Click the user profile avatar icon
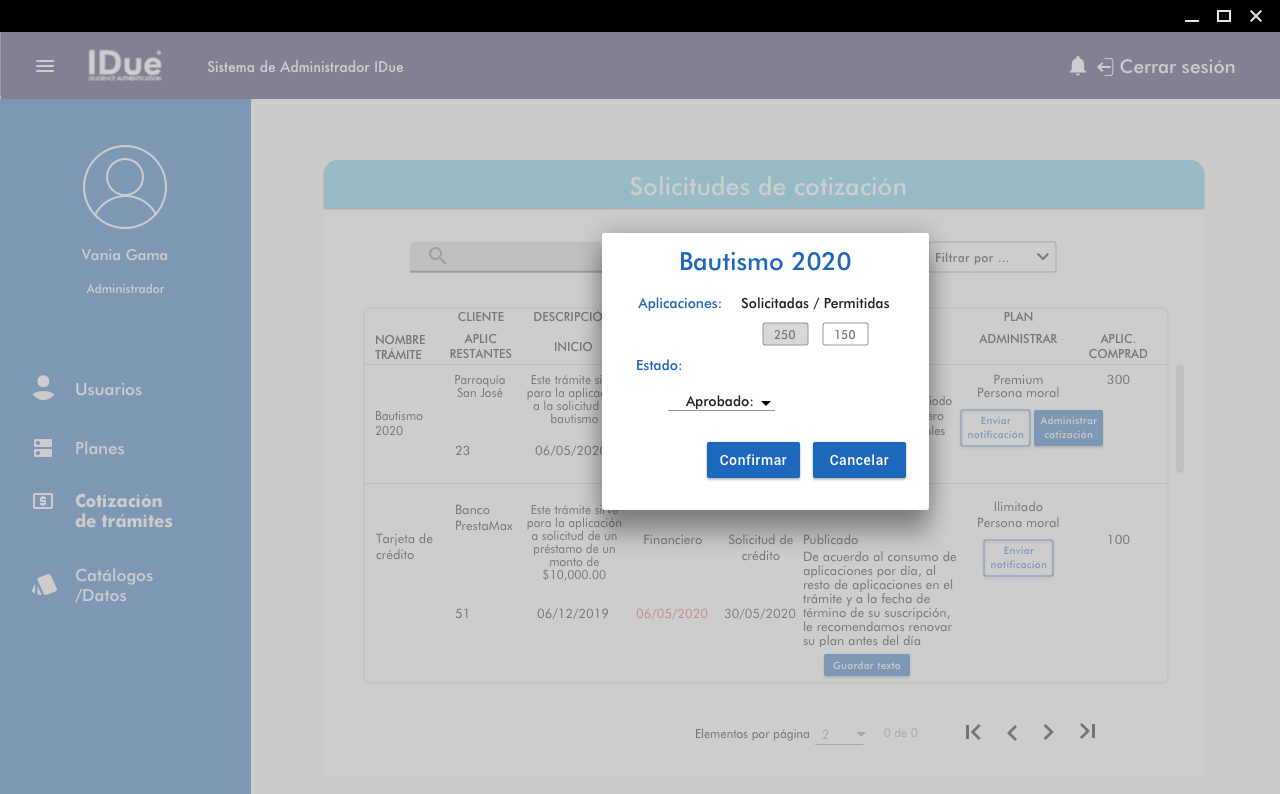This screenshot has width=1280, height=794. pos(125,187)
